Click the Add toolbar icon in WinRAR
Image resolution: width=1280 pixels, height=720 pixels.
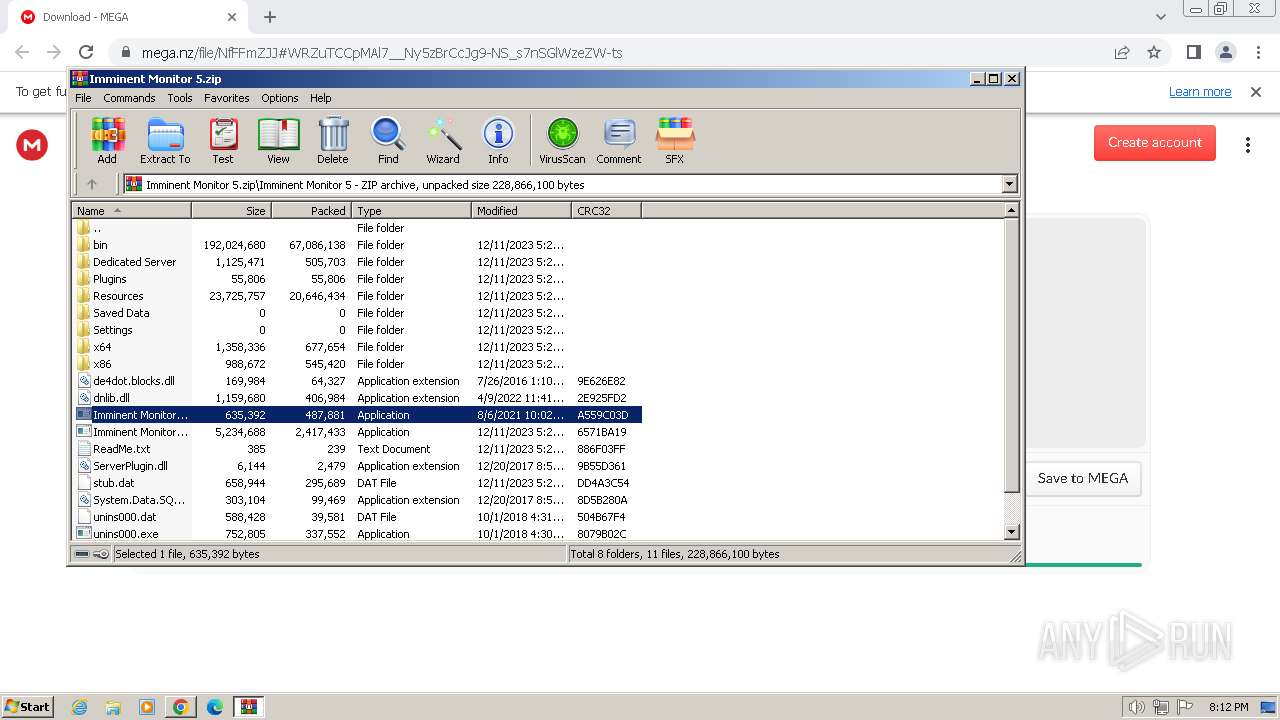coord(107,140)
